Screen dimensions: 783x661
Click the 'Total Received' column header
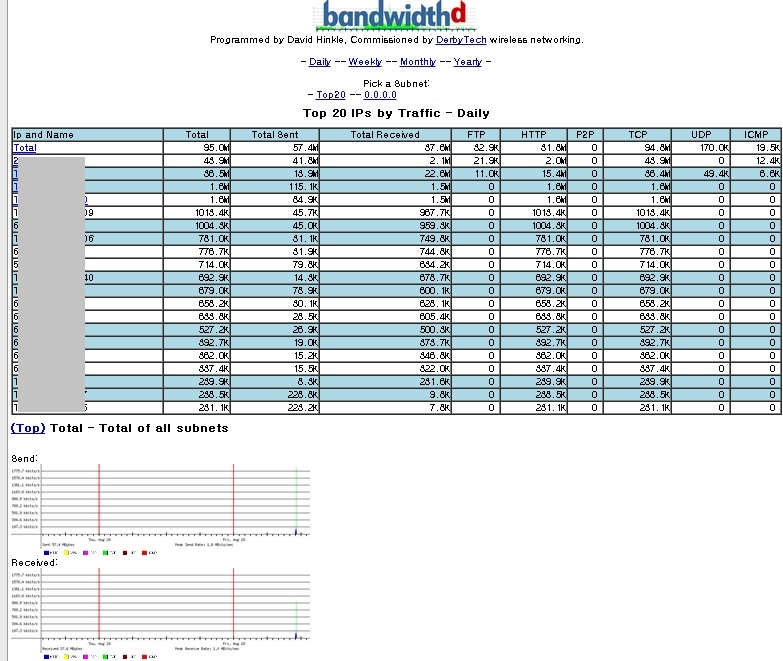pos(385,135)
